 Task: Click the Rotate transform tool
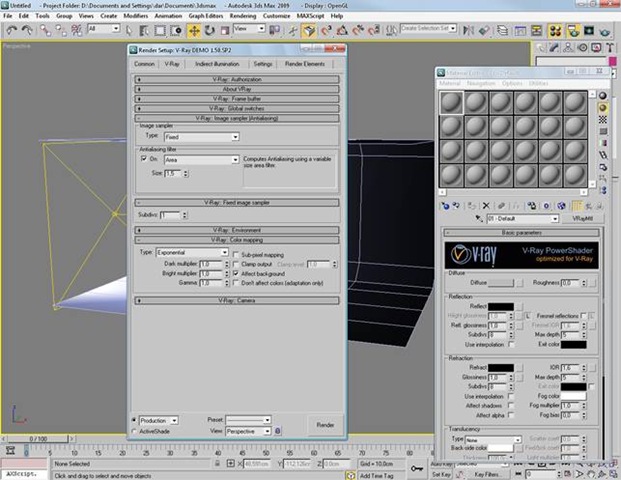click(x=209, y=30)
